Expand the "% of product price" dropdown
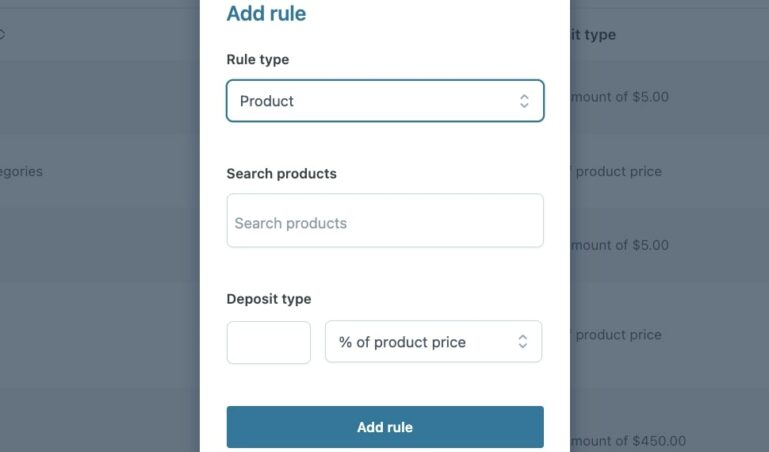Screen dimensions: 769x452 pos(433,342)
